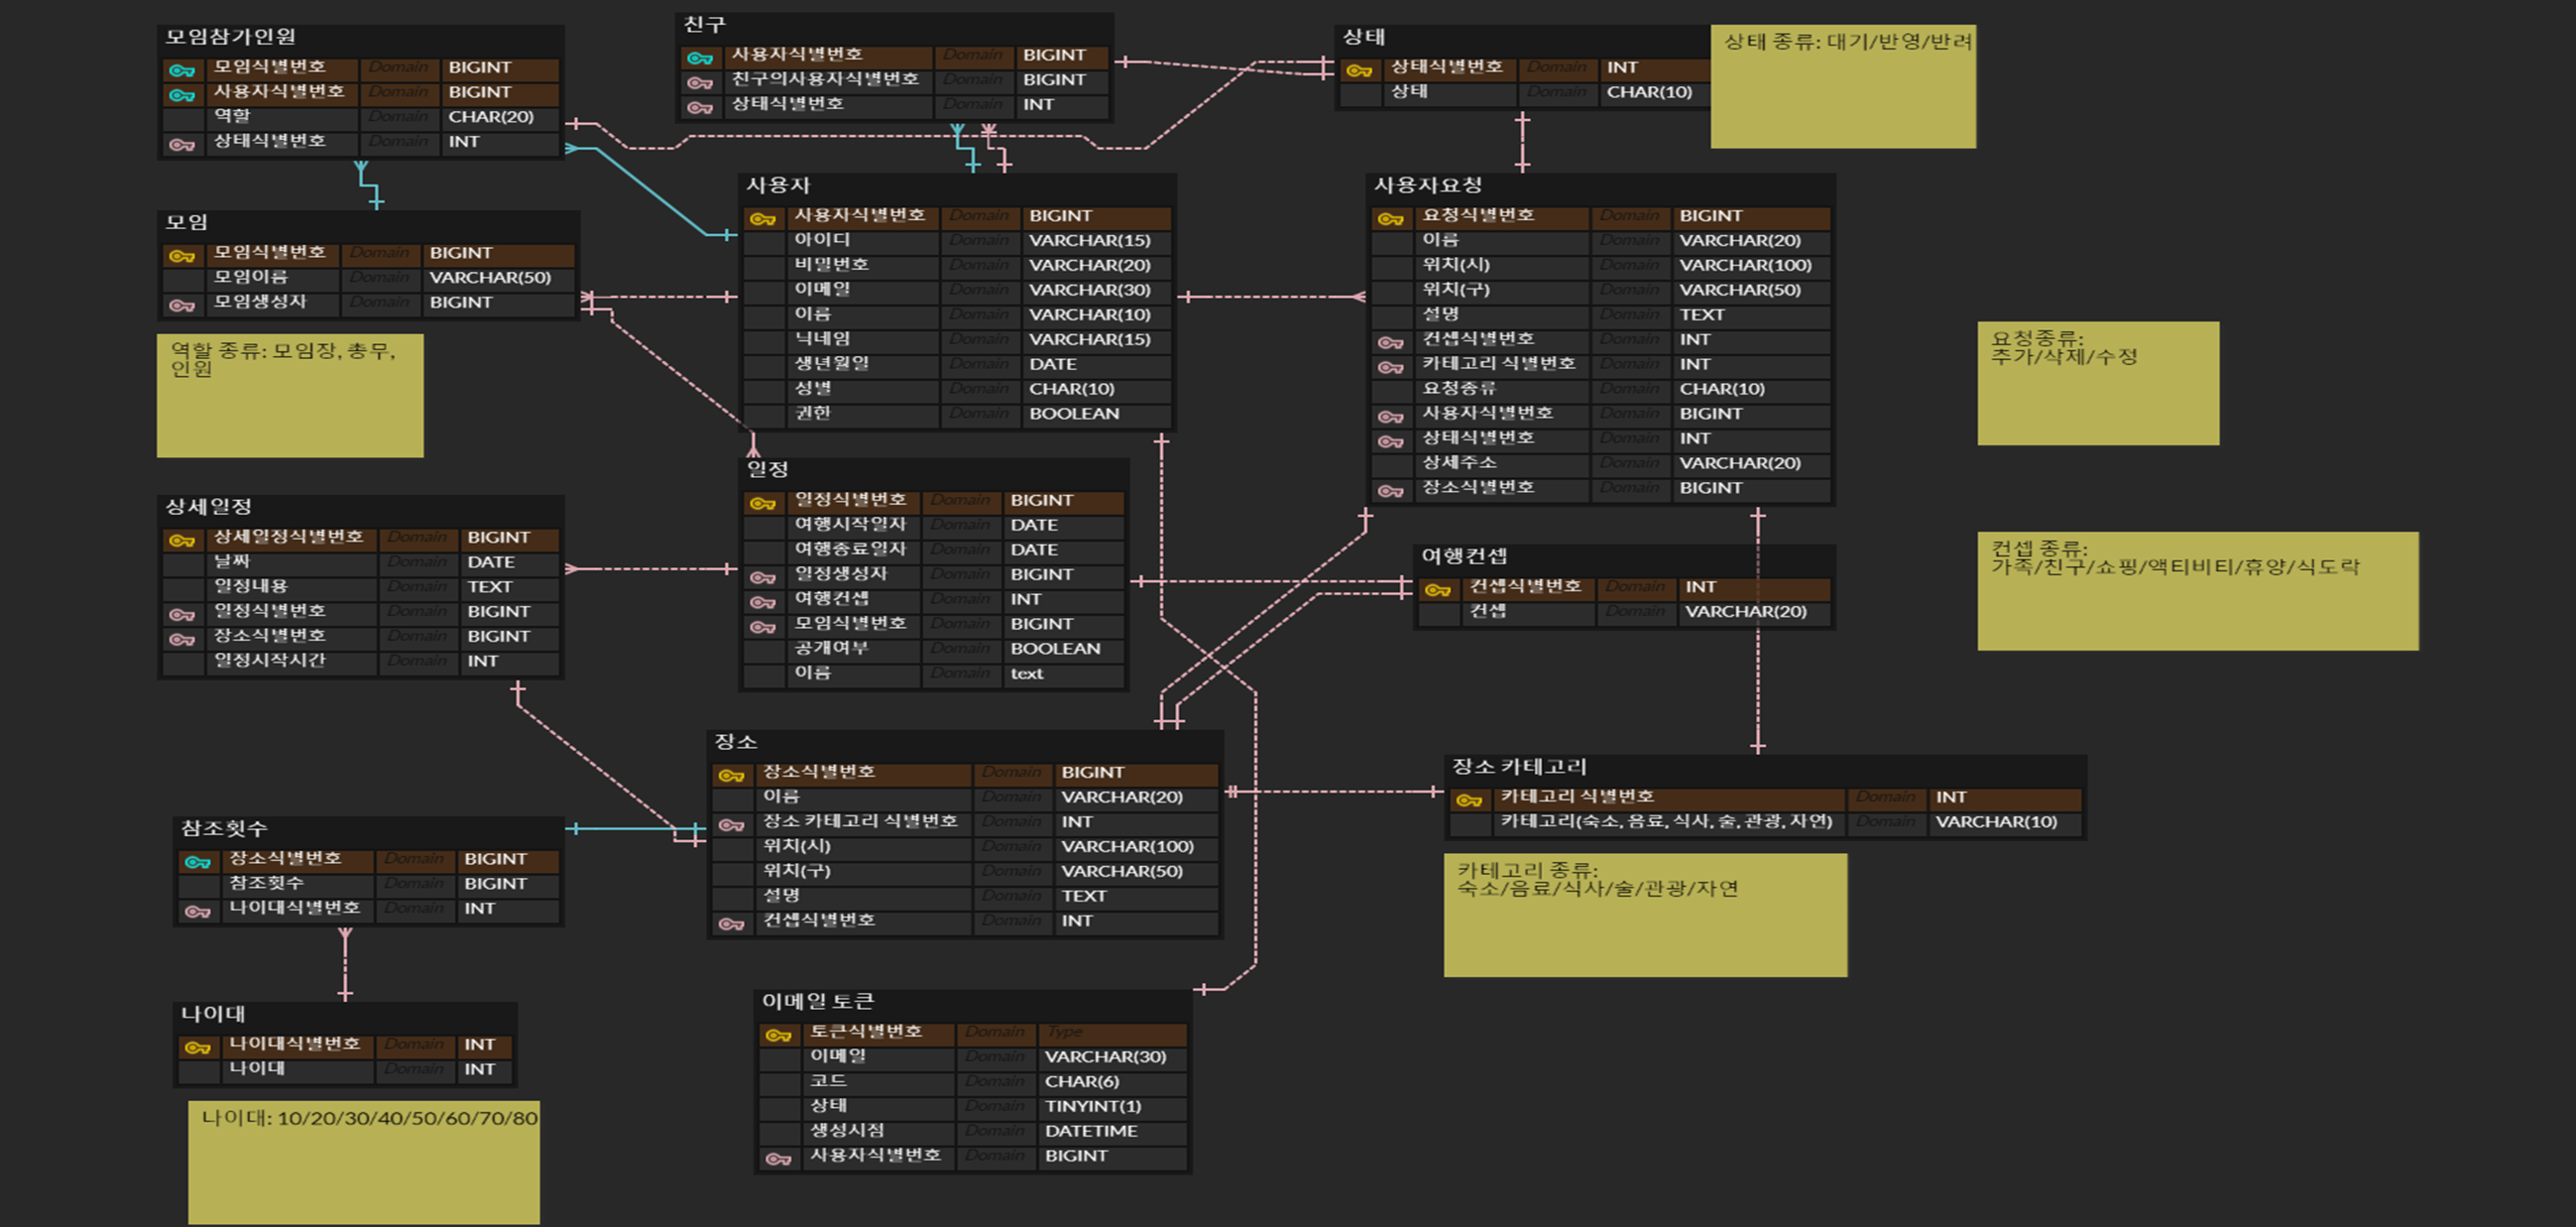This screenshot has height=1227, width=2576.
Task: Click the foreign key icon beside 컨셉식별번호 in 장소 table
Action: pos(731,924)
